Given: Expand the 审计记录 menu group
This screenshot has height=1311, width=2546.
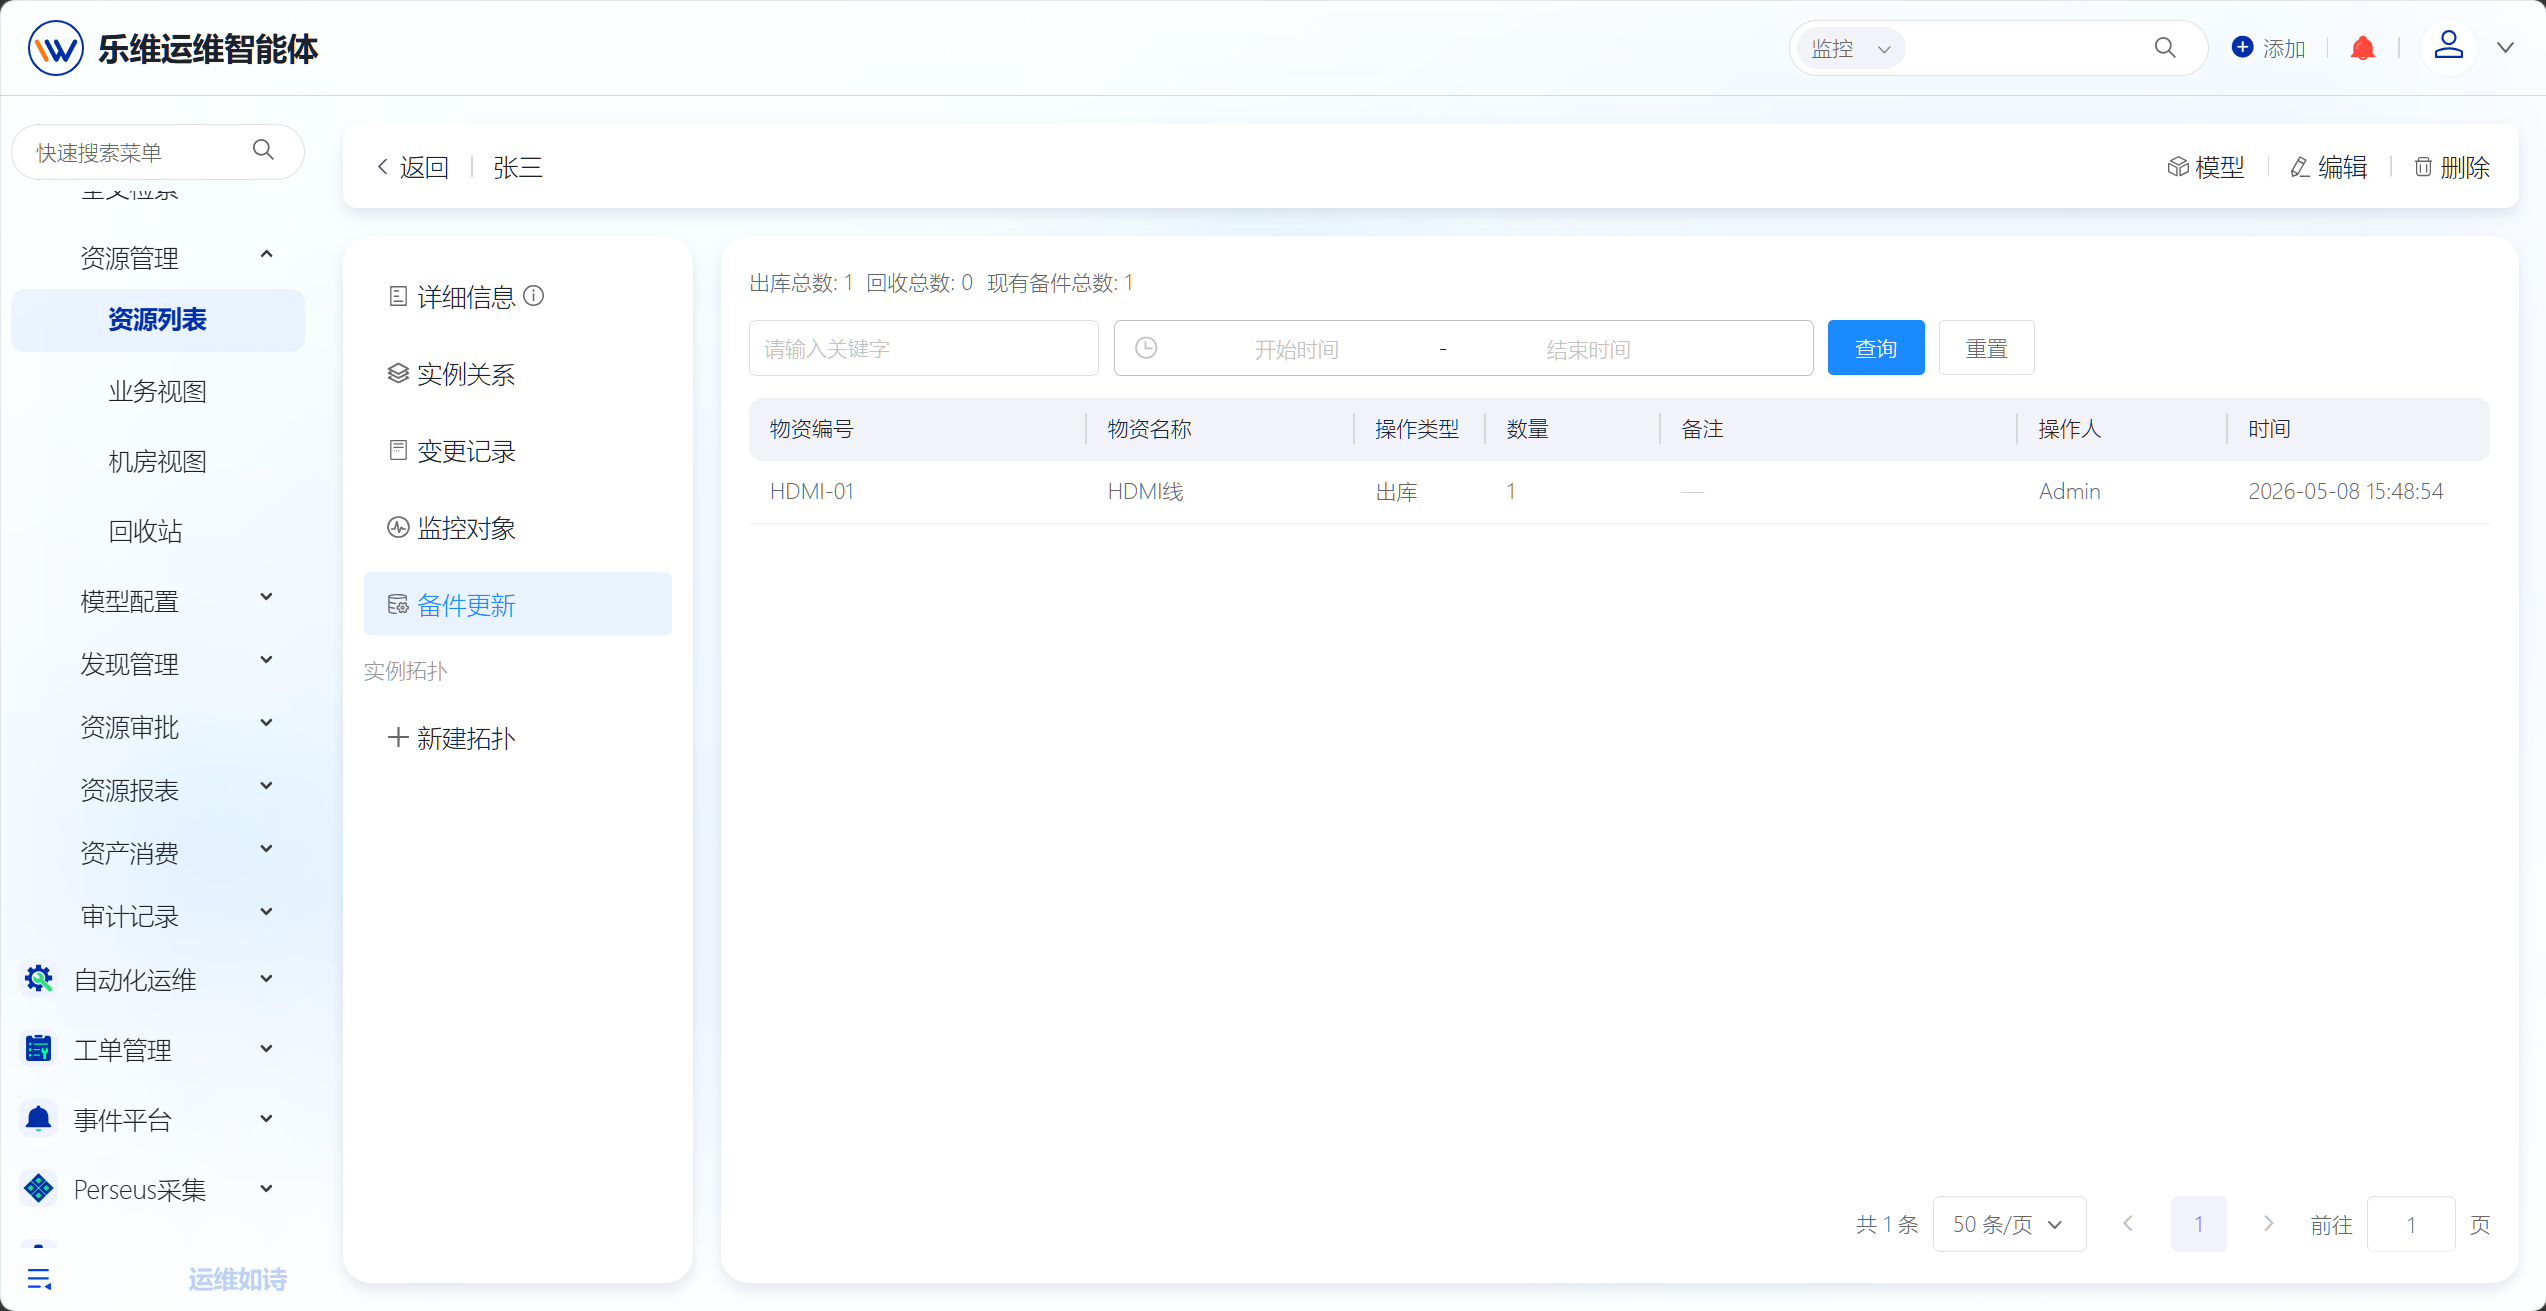Looking at the screenshot, I should (x=266, y=912).
